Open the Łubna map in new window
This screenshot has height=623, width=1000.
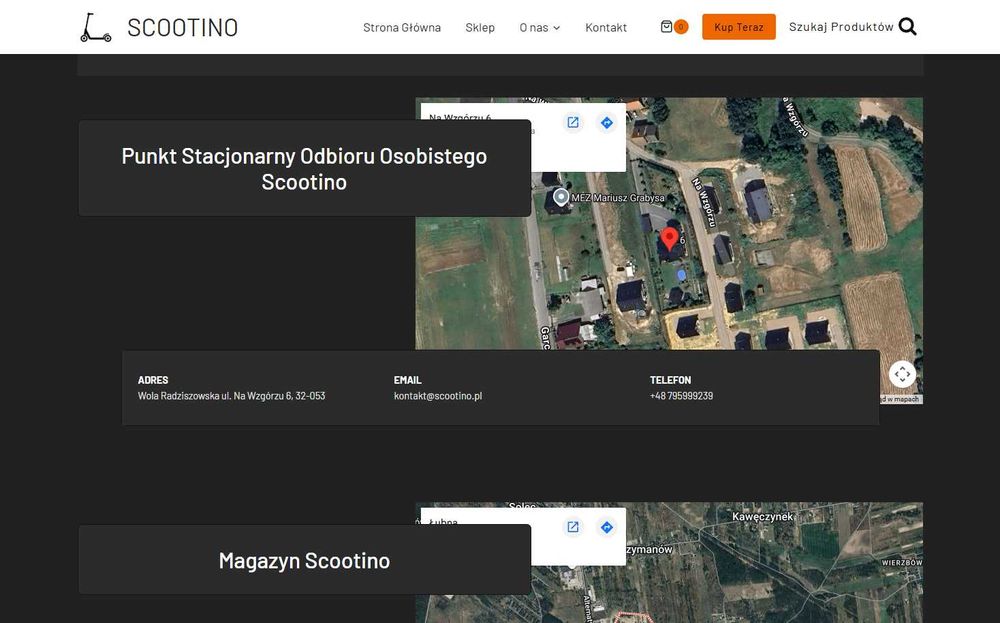pyautogui.click(x=573, y=527)
